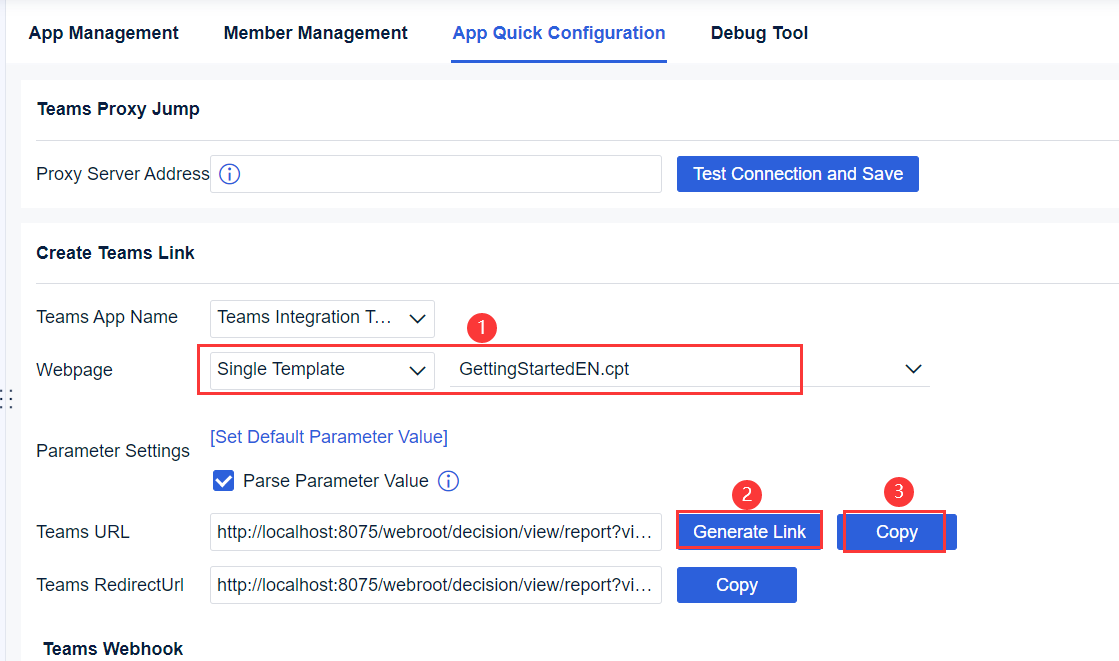Click the Proxy Server Address label
The width and height of the screenshot is (1119, 661).
click(x=123, y=174)
